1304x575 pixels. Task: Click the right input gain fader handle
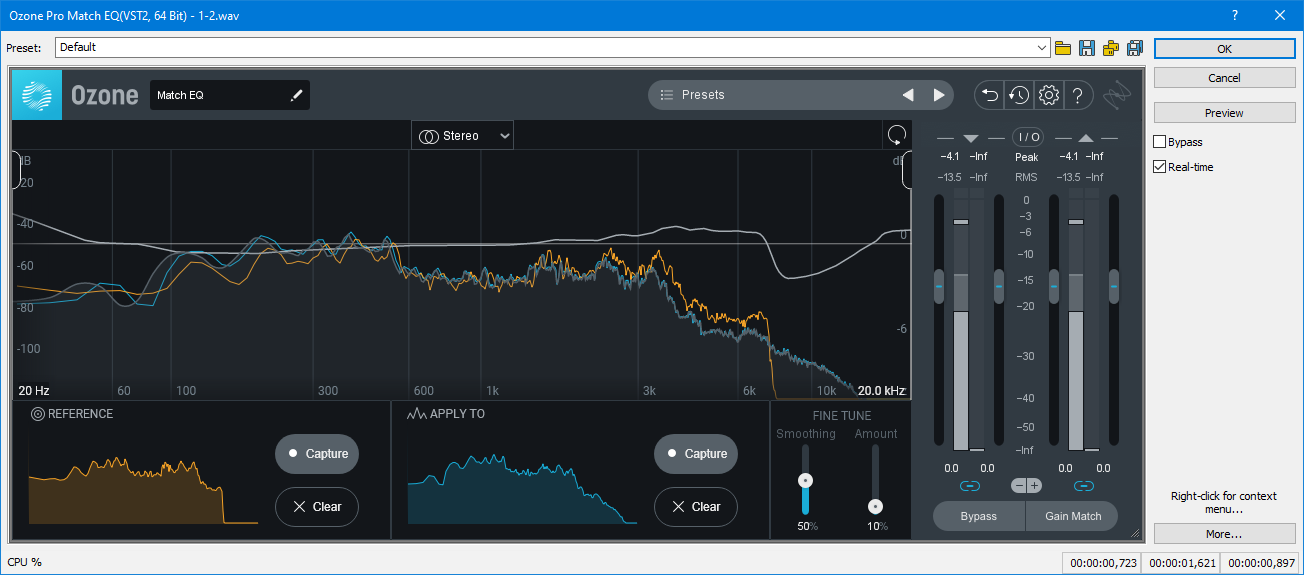tap(998, 287)
